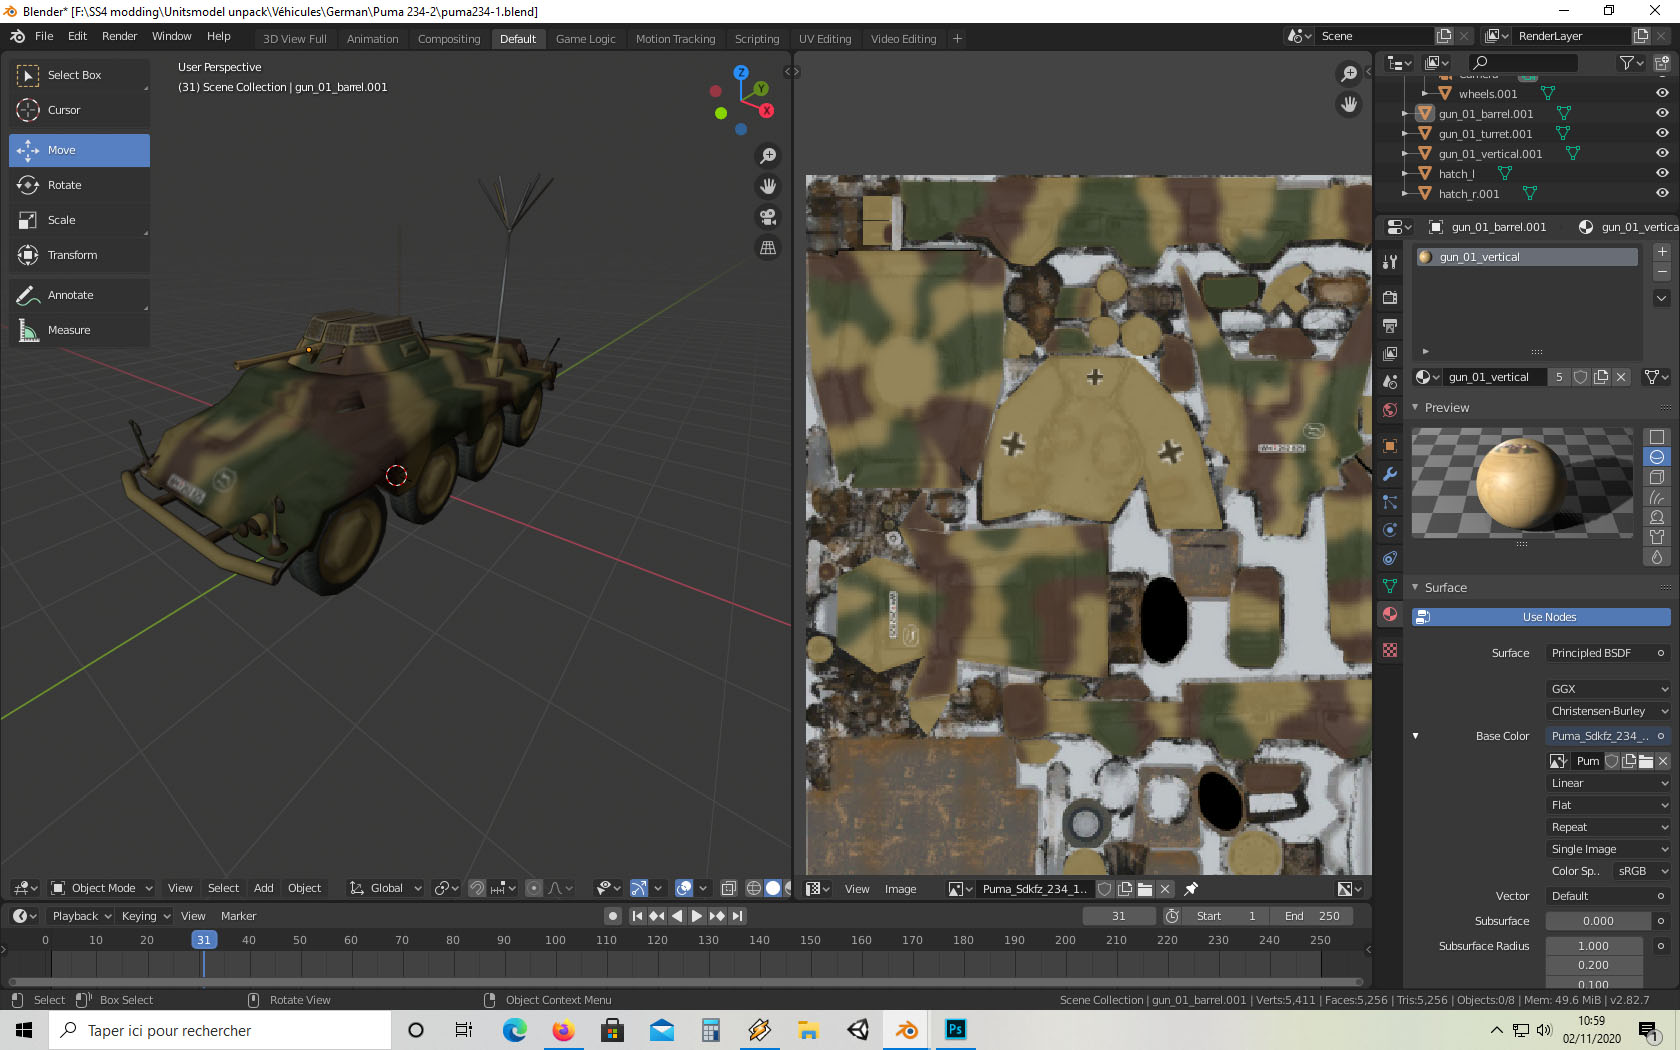
Task: Add new material slot with plus
Action: pyautogui.click(x=1662, y=252)
